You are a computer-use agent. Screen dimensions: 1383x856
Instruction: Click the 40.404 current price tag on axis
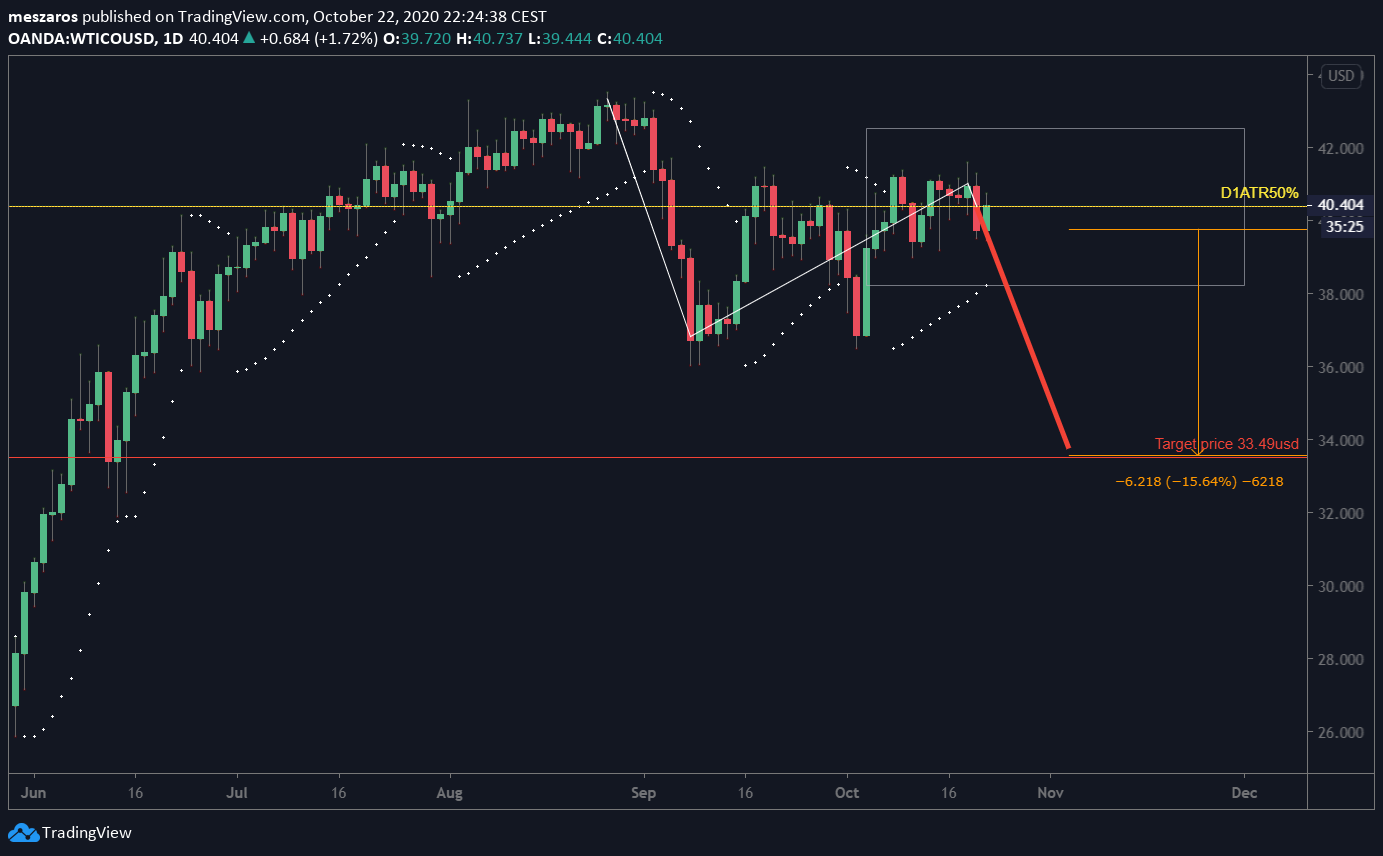pos(1341,206)
